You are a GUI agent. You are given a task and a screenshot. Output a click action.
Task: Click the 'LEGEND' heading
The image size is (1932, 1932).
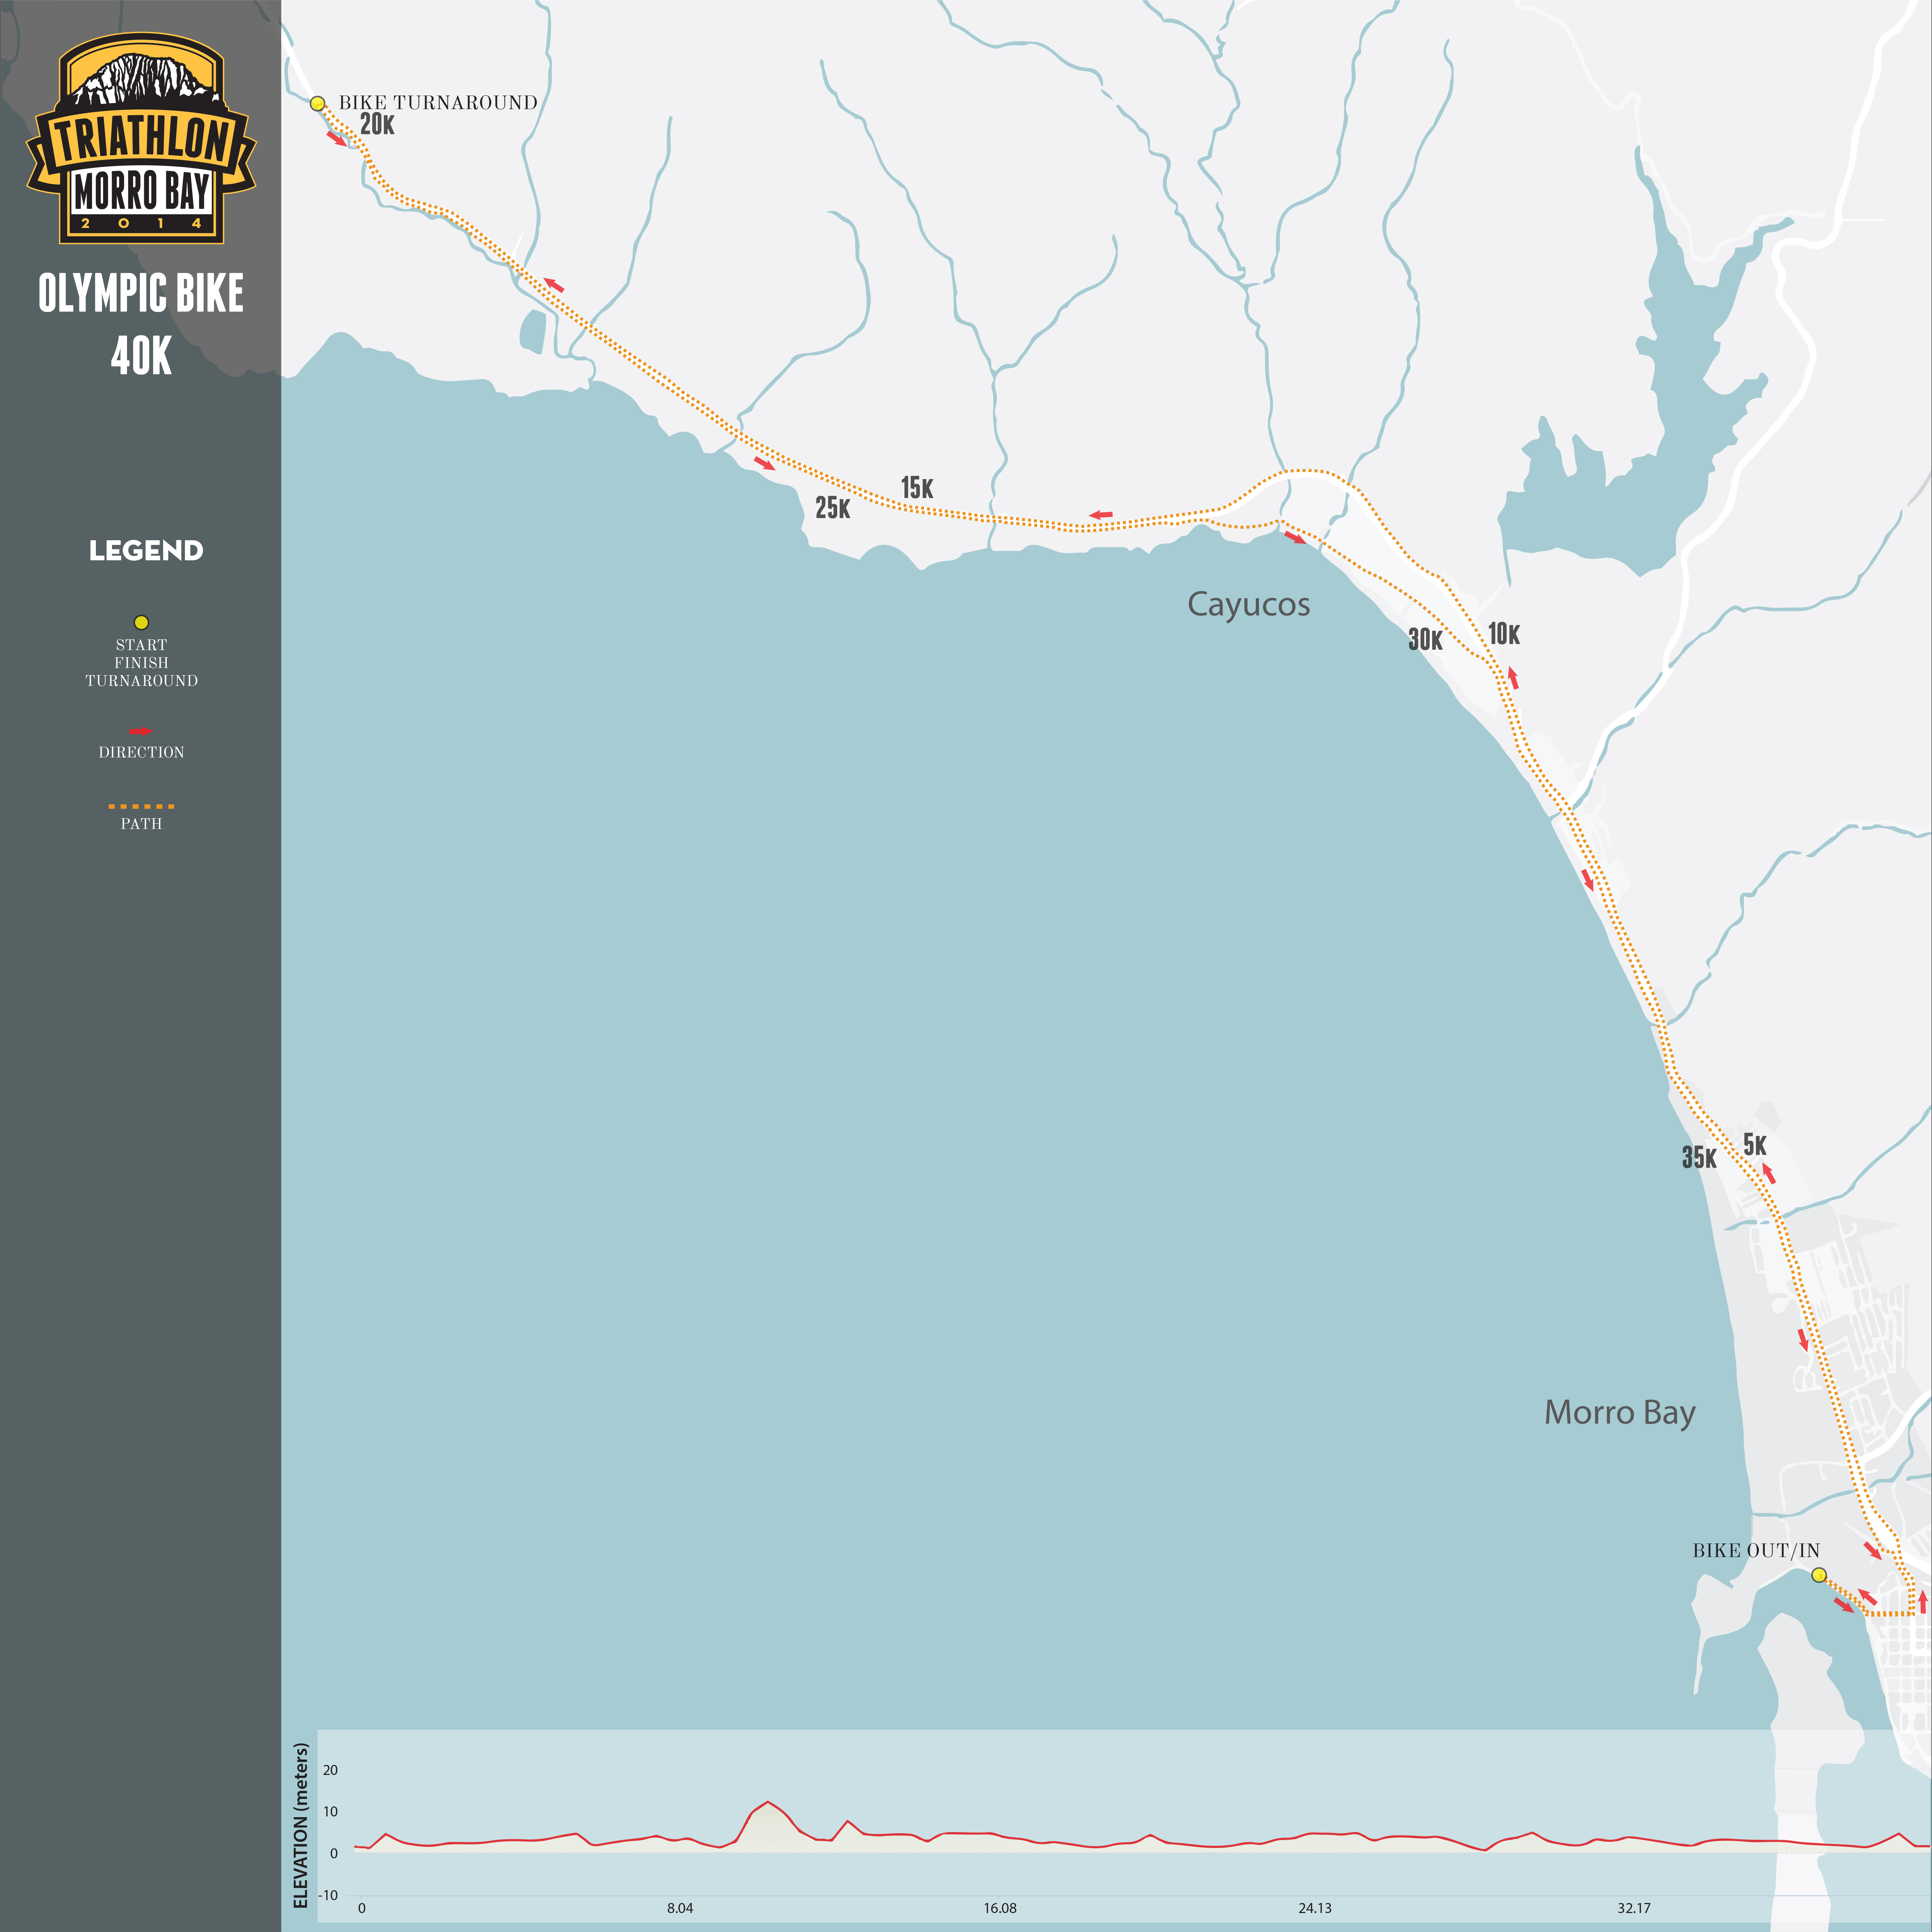coord(146,550)
